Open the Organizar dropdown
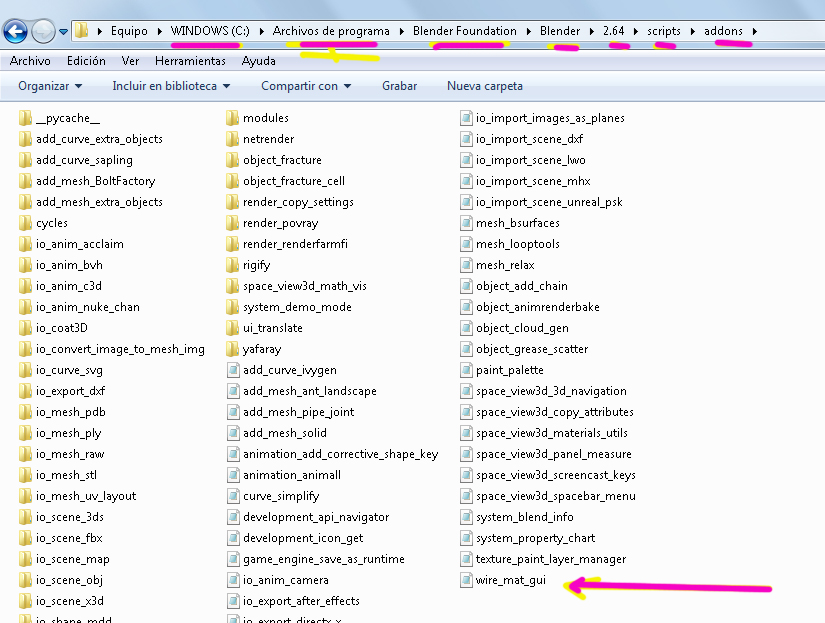 point(50,86)
